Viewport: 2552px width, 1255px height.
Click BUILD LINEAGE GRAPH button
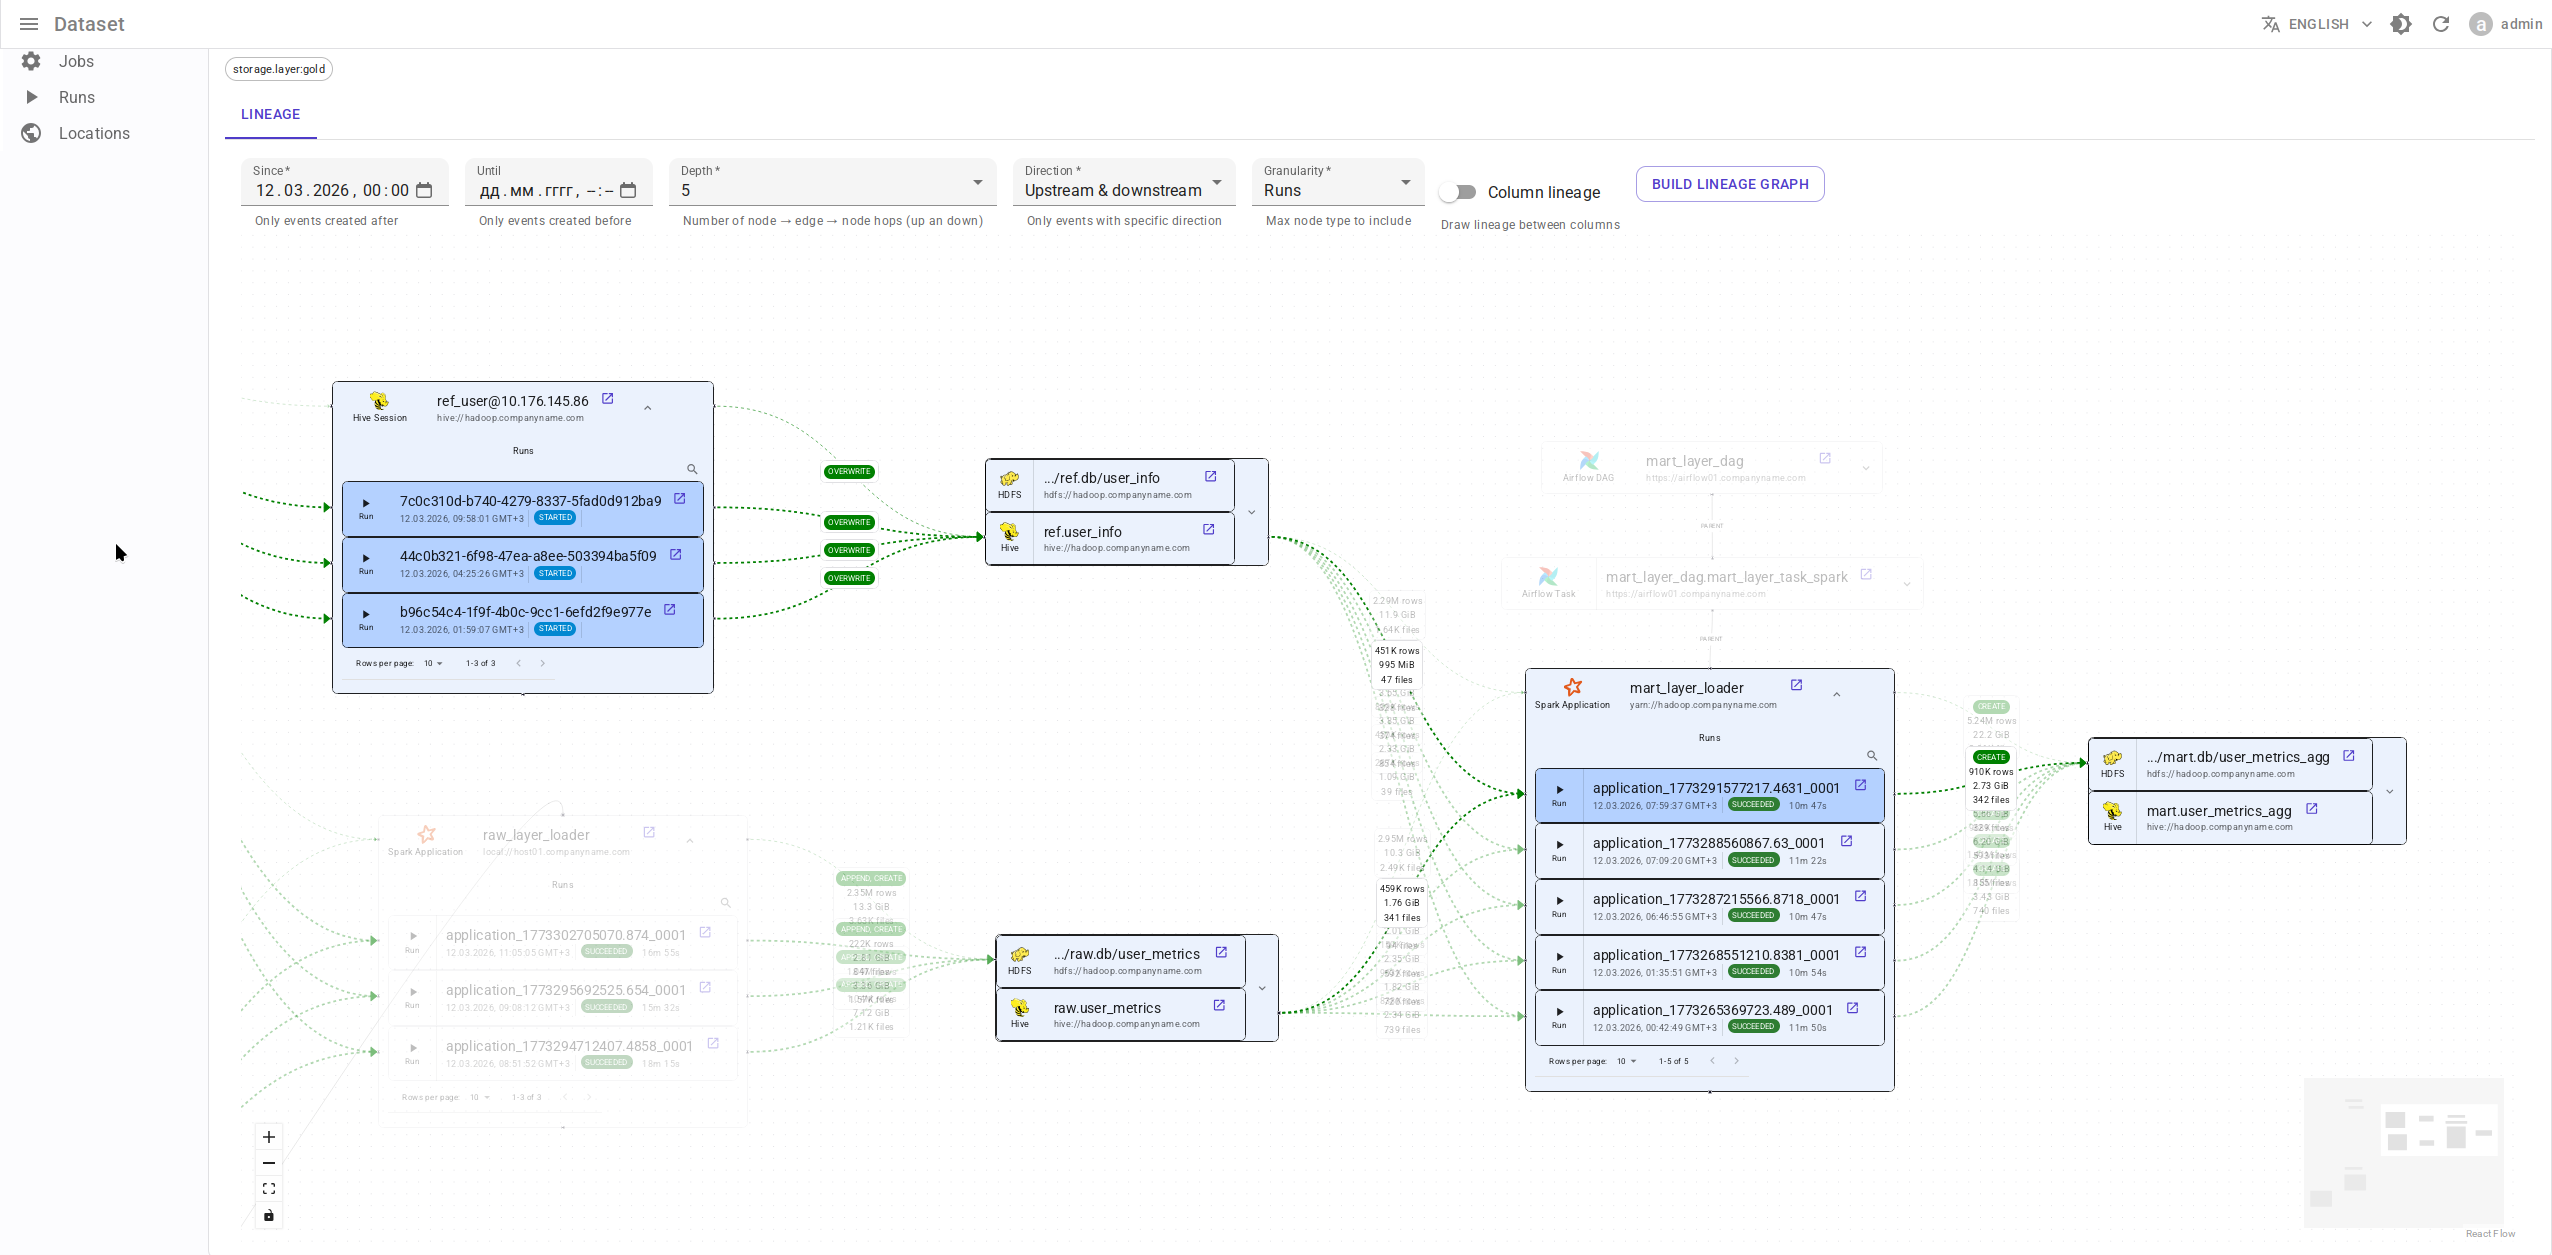pos(1730,184)
